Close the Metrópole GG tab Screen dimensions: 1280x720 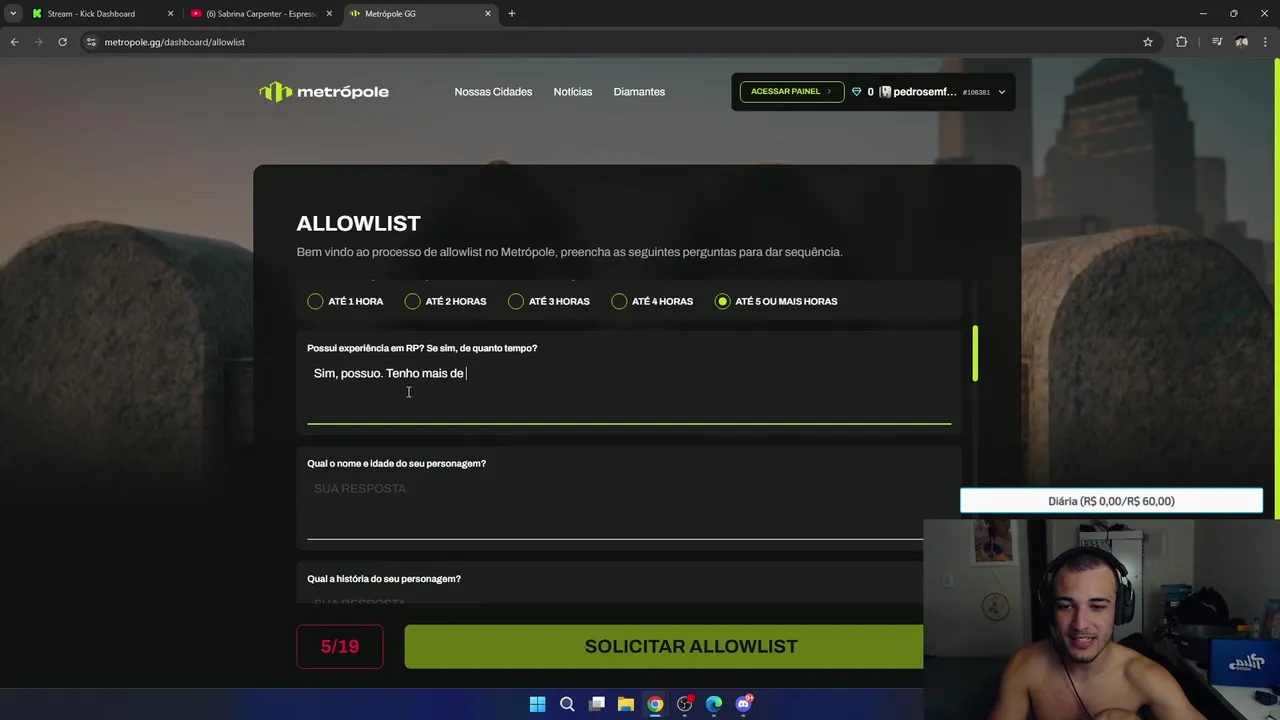(x=488, y=14)
